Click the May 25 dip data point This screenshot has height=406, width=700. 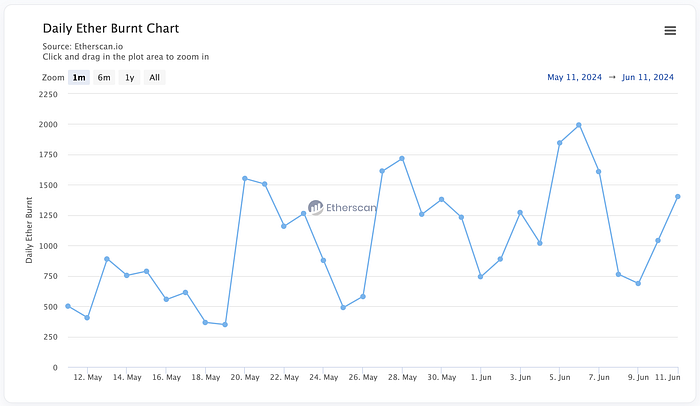pyautogui.click(x=343, y=307)
